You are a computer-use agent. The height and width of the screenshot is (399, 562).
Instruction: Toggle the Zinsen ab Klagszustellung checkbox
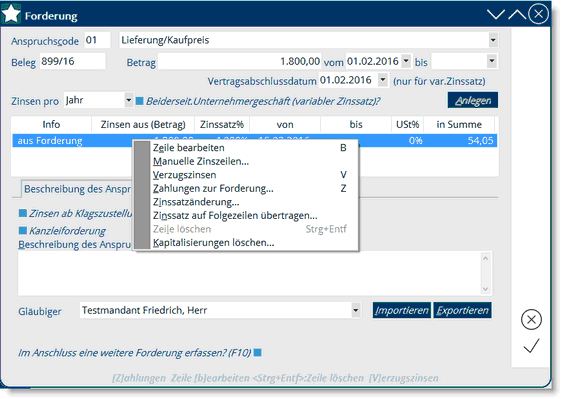23,213
